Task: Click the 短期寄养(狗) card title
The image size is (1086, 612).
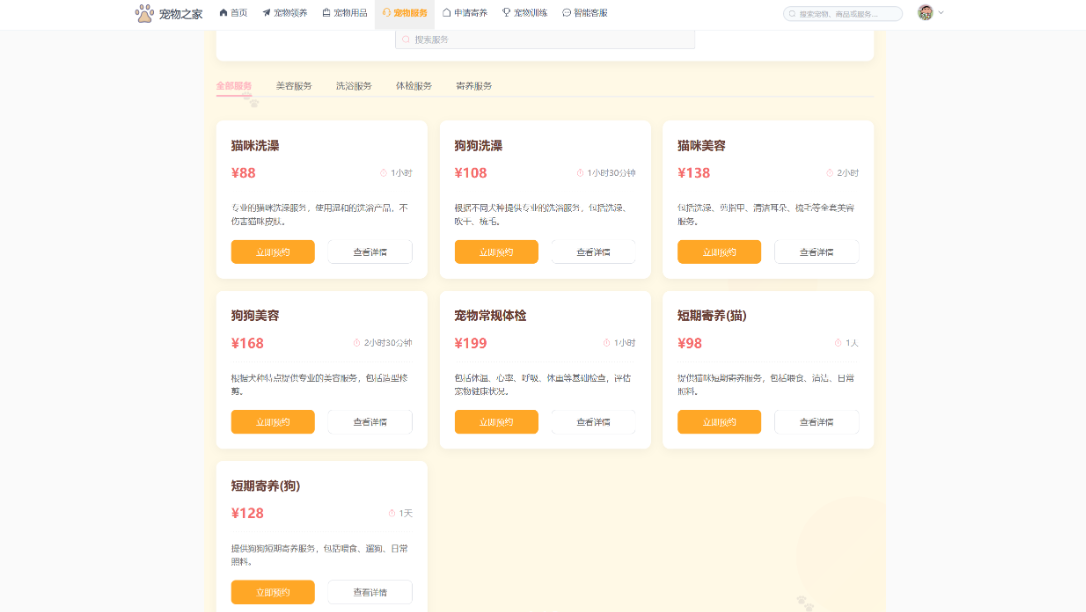Action: (x=265, y=486)
